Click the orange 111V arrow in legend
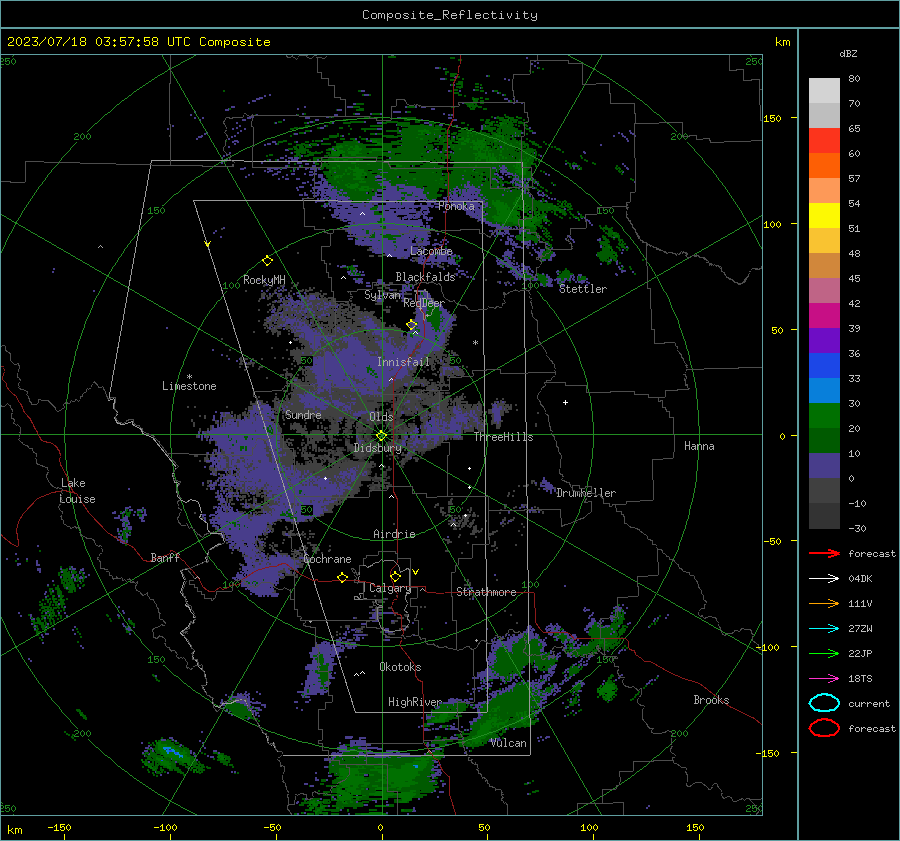This screenshot has height=841, width=900. coord(824,603)
